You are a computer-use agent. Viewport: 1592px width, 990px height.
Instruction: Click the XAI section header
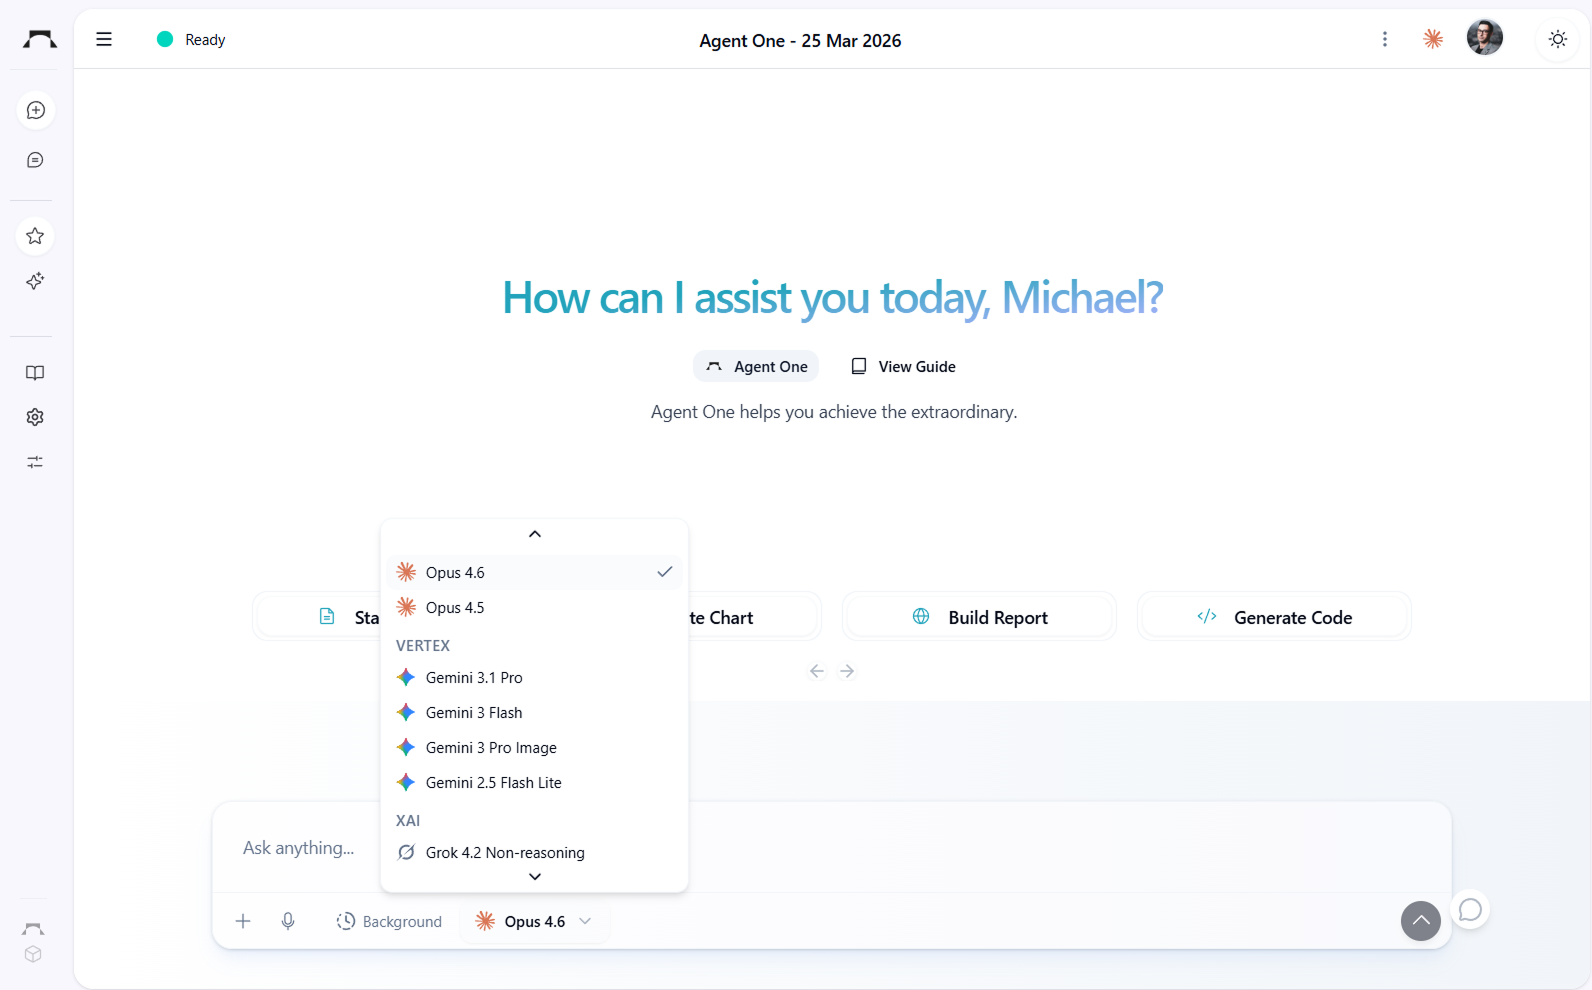point(408,820)
